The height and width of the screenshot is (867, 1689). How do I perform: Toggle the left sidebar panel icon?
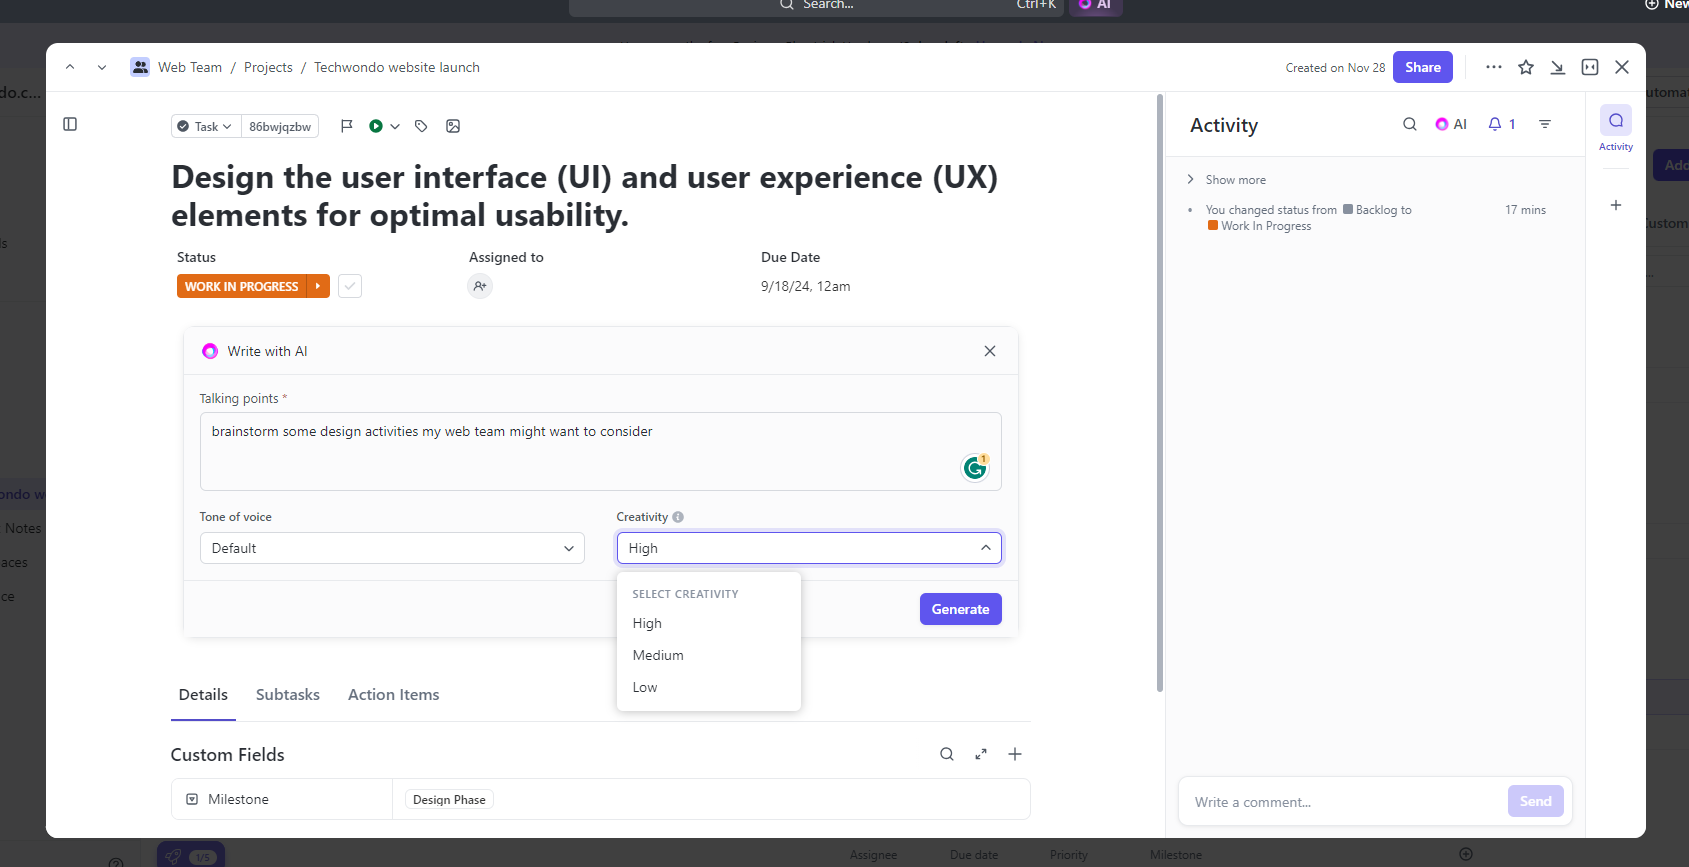coord(70,124)
